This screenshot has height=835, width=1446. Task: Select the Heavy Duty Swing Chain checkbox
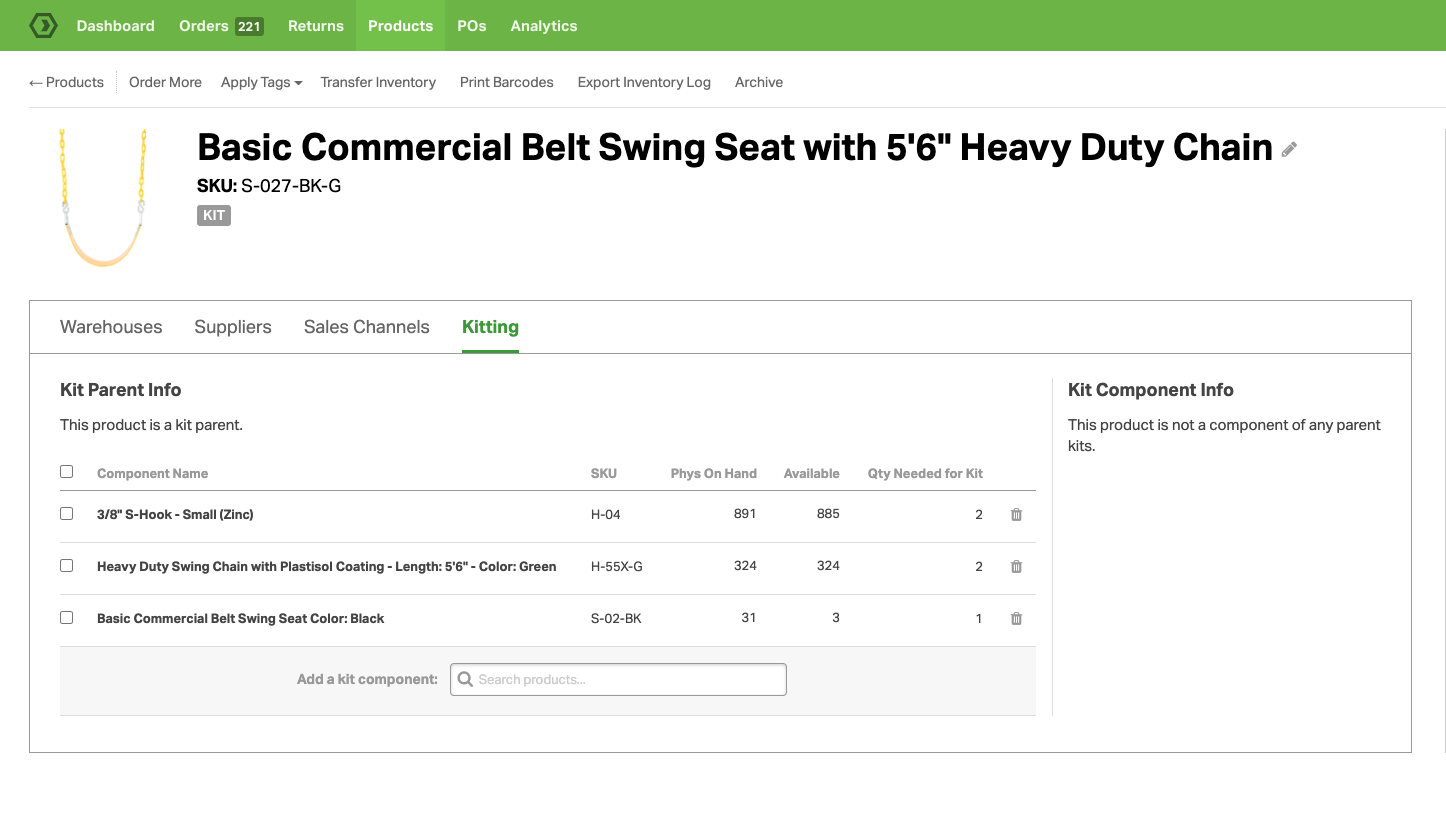(67, 566)
